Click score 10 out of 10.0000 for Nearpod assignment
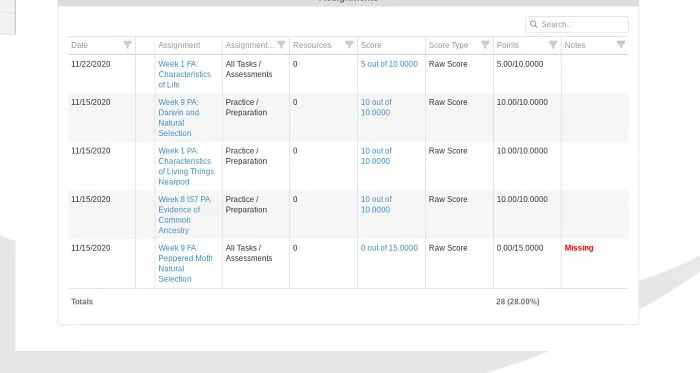Screen dimensions: 700x373 pyautogui.click(x=376, y=156)
